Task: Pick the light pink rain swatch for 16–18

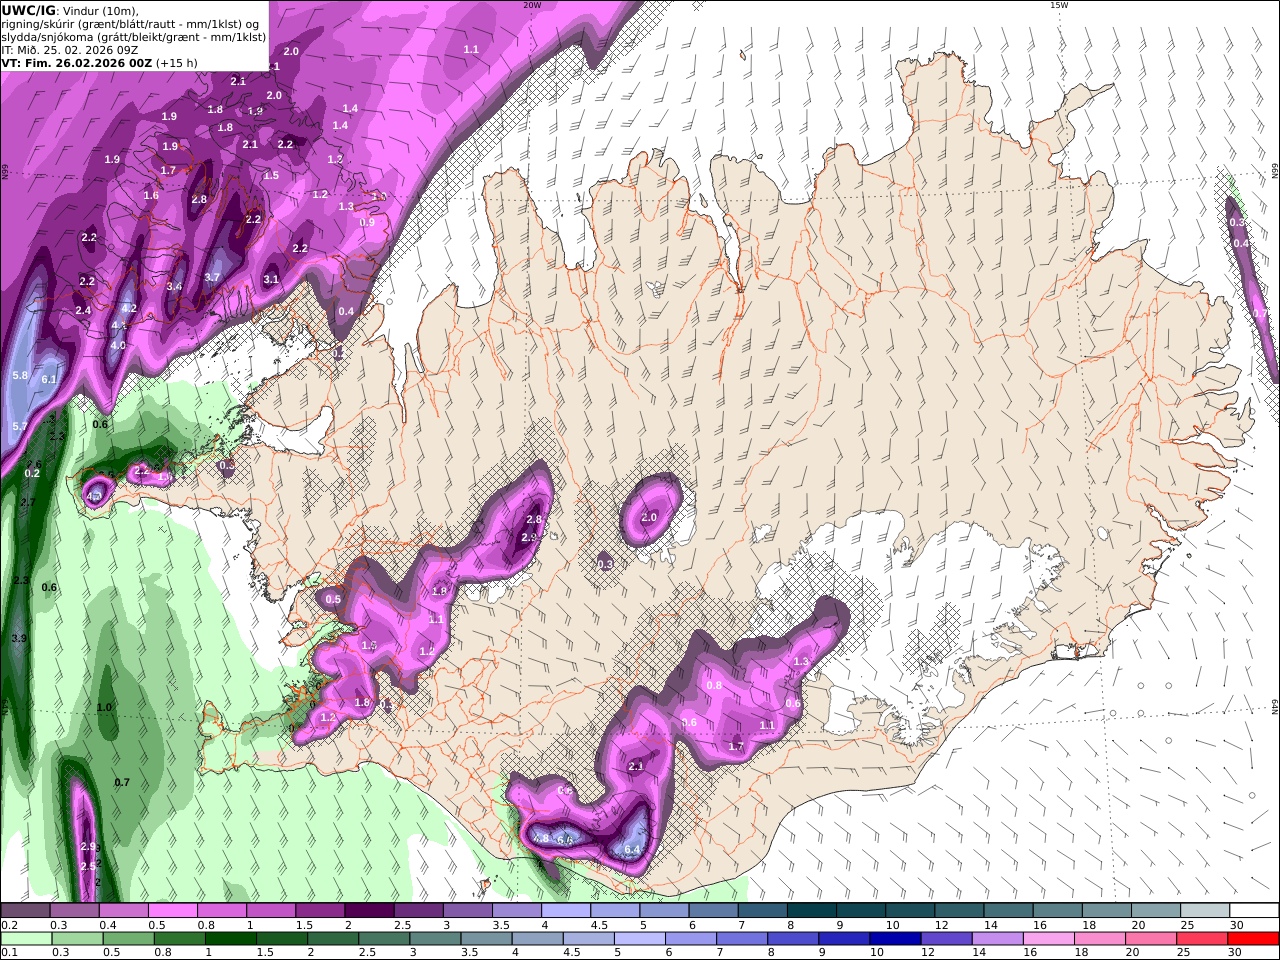Action: [x=1047, y=938]
